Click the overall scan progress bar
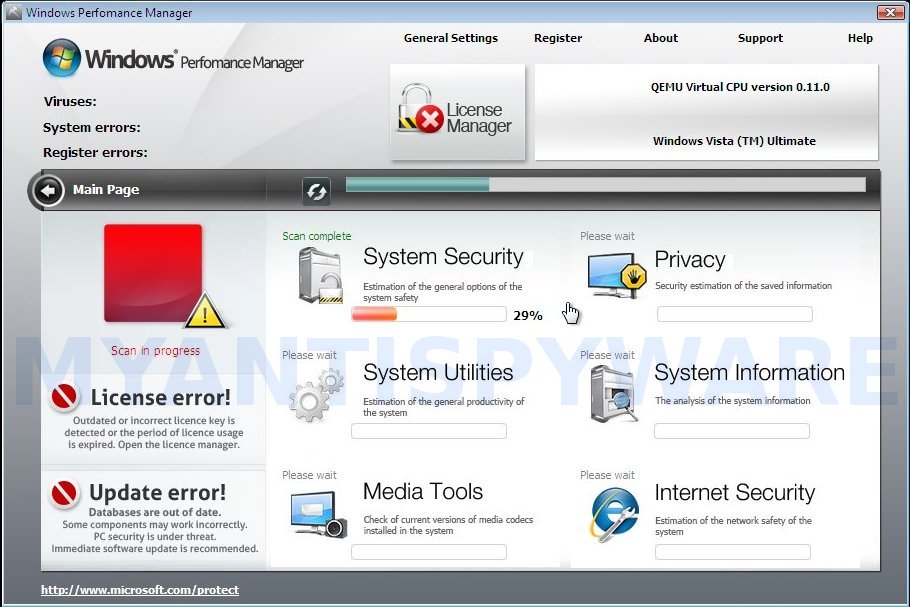The height and width of the screenshot is (607, 910). [605, 185]
